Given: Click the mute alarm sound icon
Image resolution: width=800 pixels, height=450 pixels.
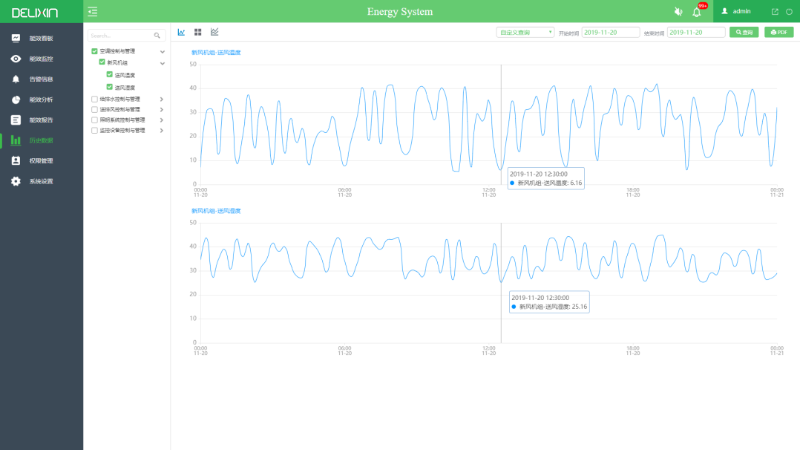Looking at the screenshot, I should [x=677, y=11].
